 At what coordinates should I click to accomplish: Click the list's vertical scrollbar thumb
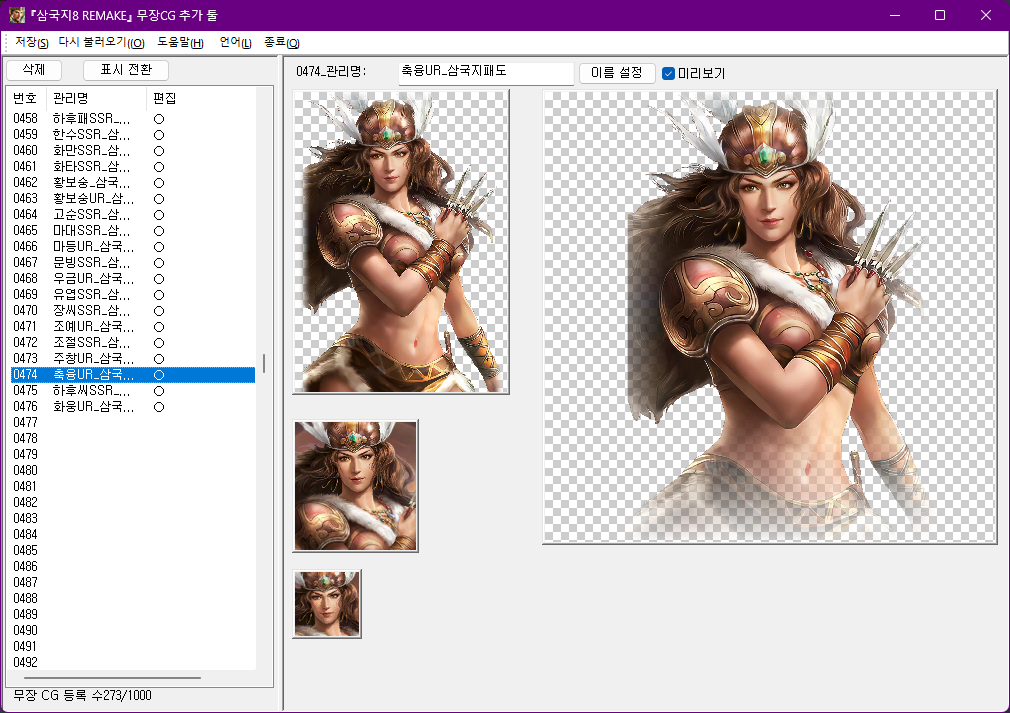[263, 363]
